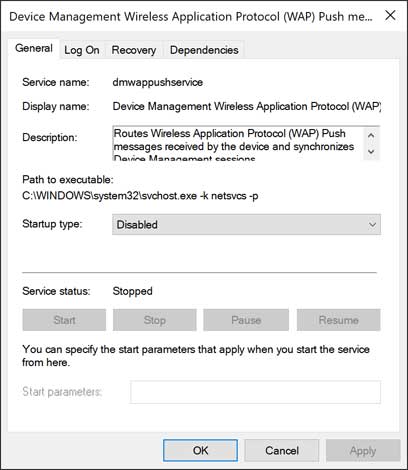Select the General tab
The image size is (408, 470).
(x=34, y=48)
